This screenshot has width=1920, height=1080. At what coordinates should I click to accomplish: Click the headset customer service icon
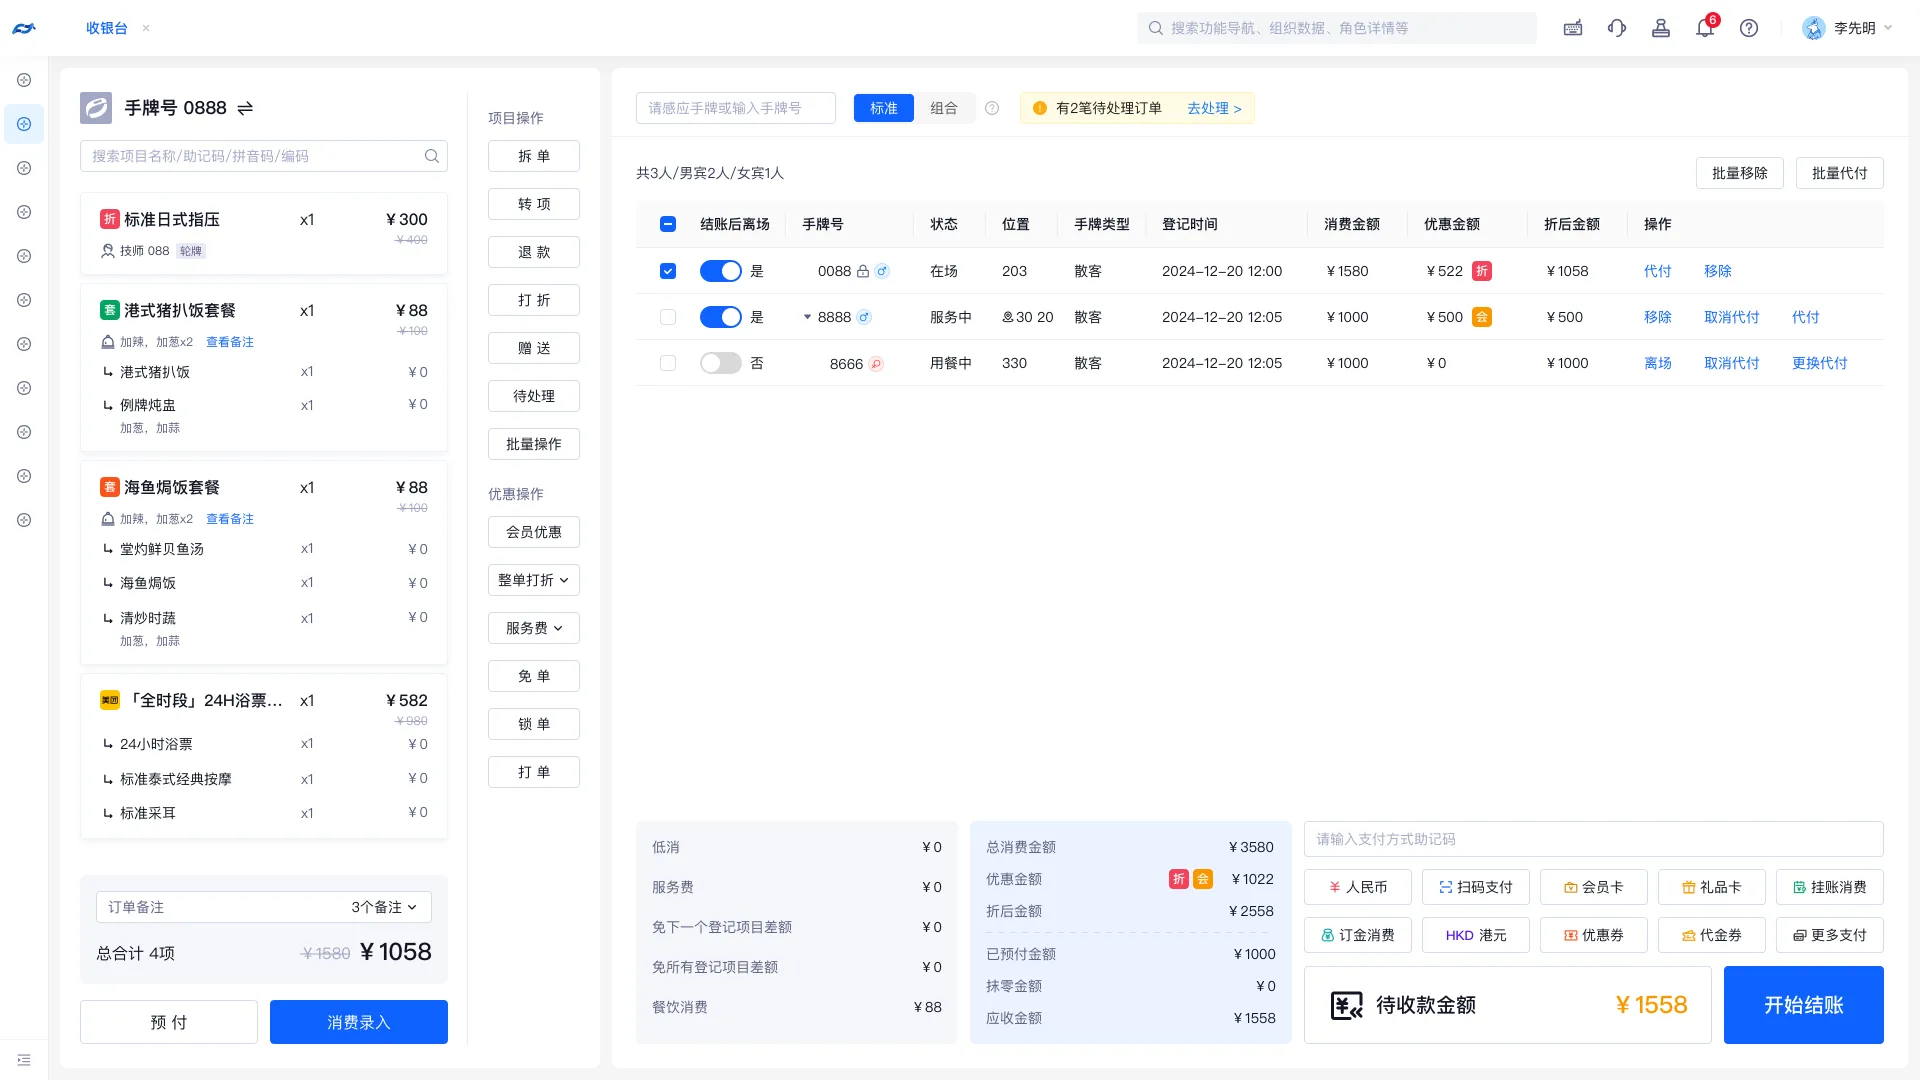(x=1616, y=28)
